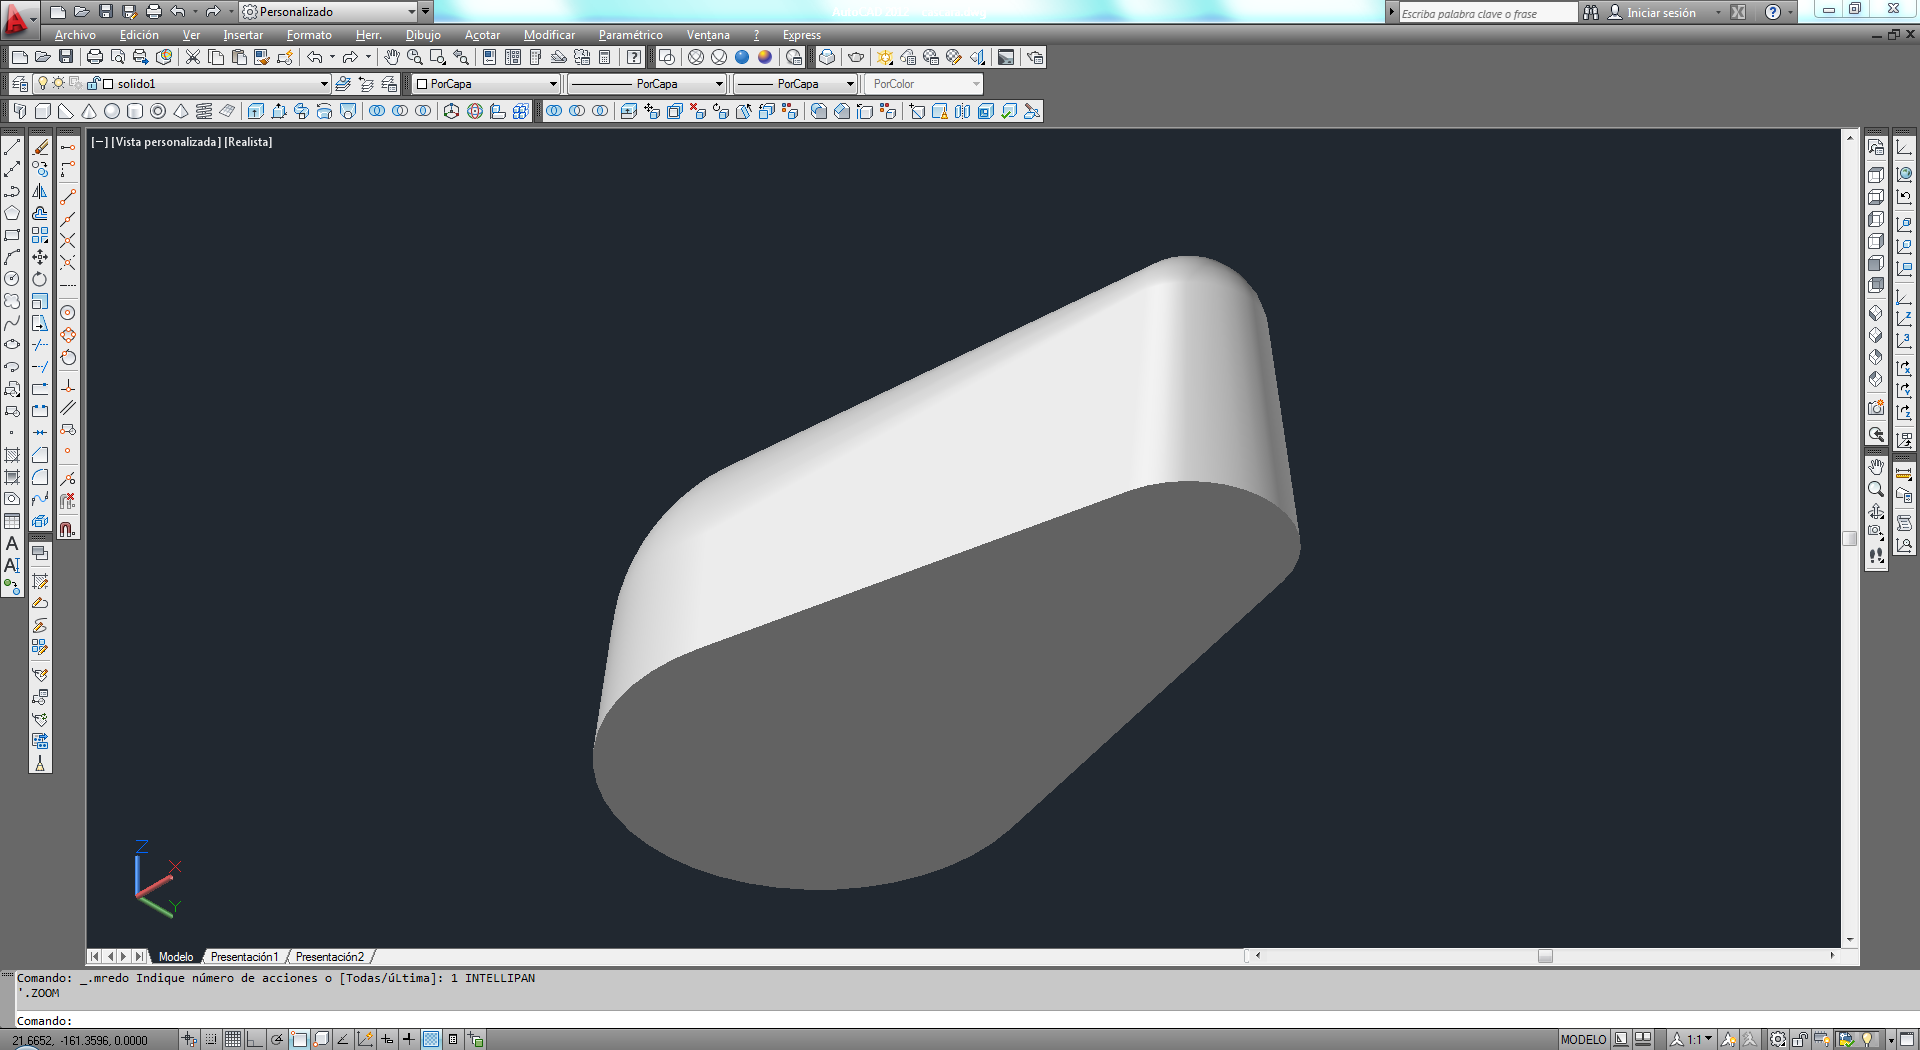Toggle Object Snap in status bar

[x=299, y=1039]
